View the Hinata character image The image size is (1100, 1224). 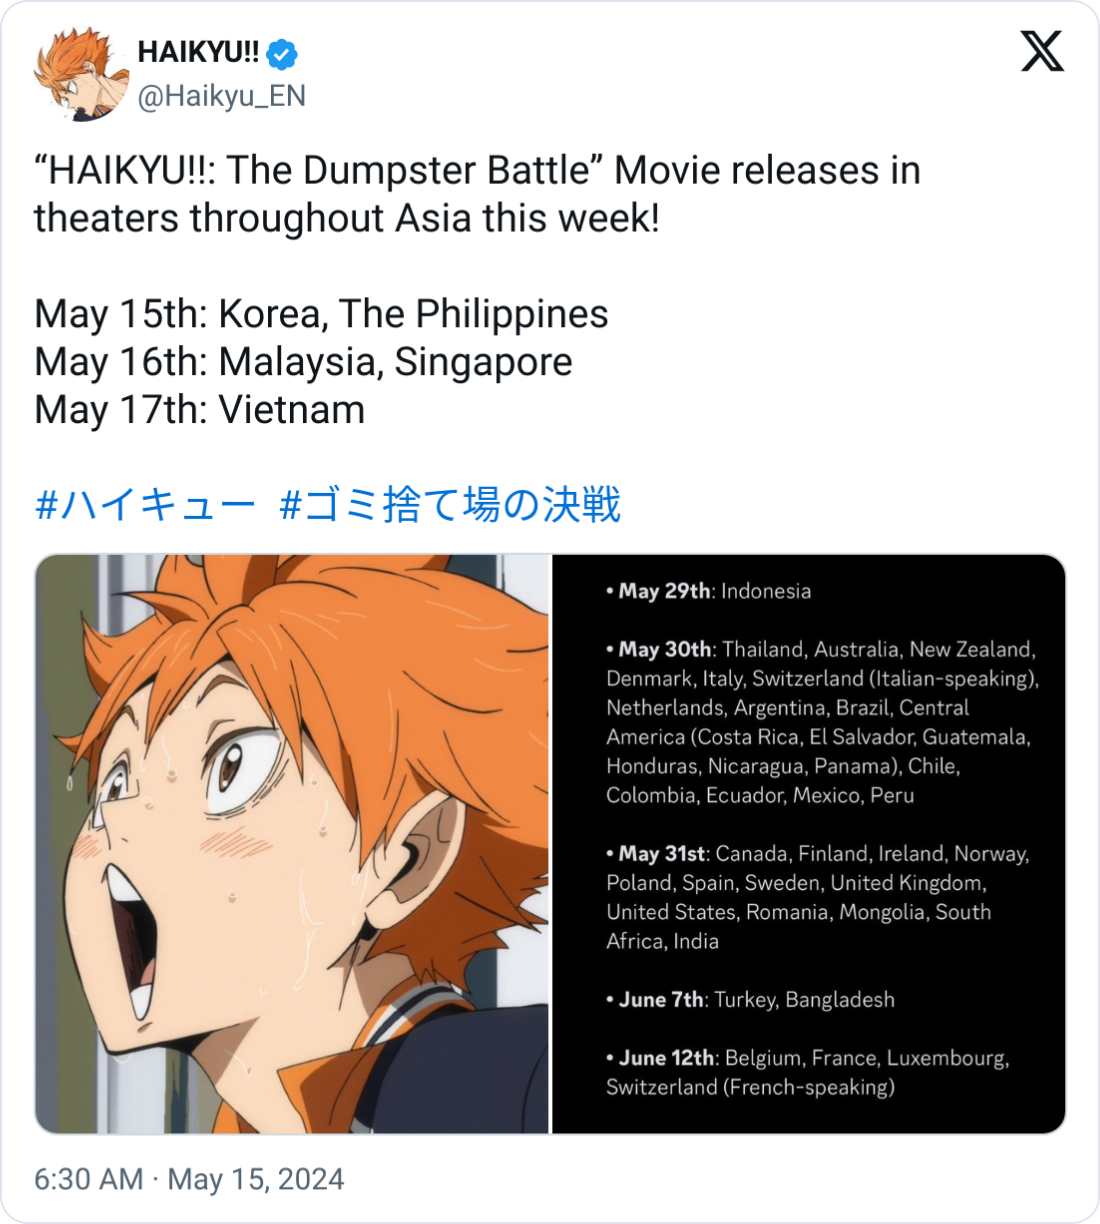point(292,844)
